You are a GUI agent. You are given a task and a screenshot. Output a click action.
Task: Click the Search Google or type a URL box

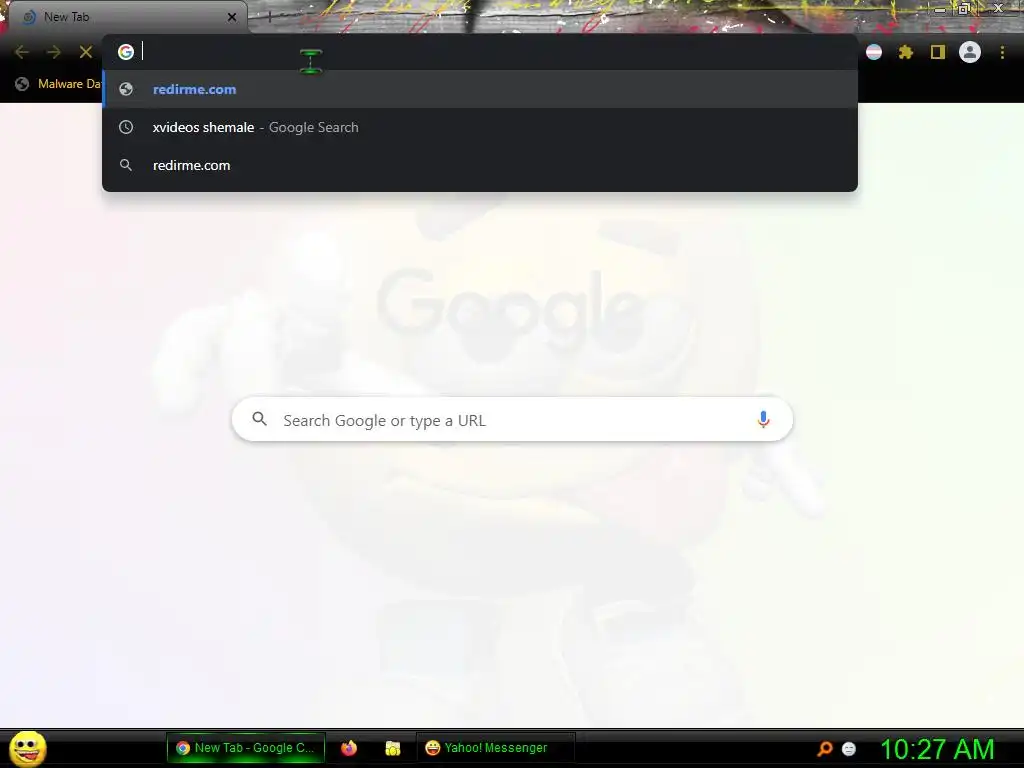tap(512, 420)
